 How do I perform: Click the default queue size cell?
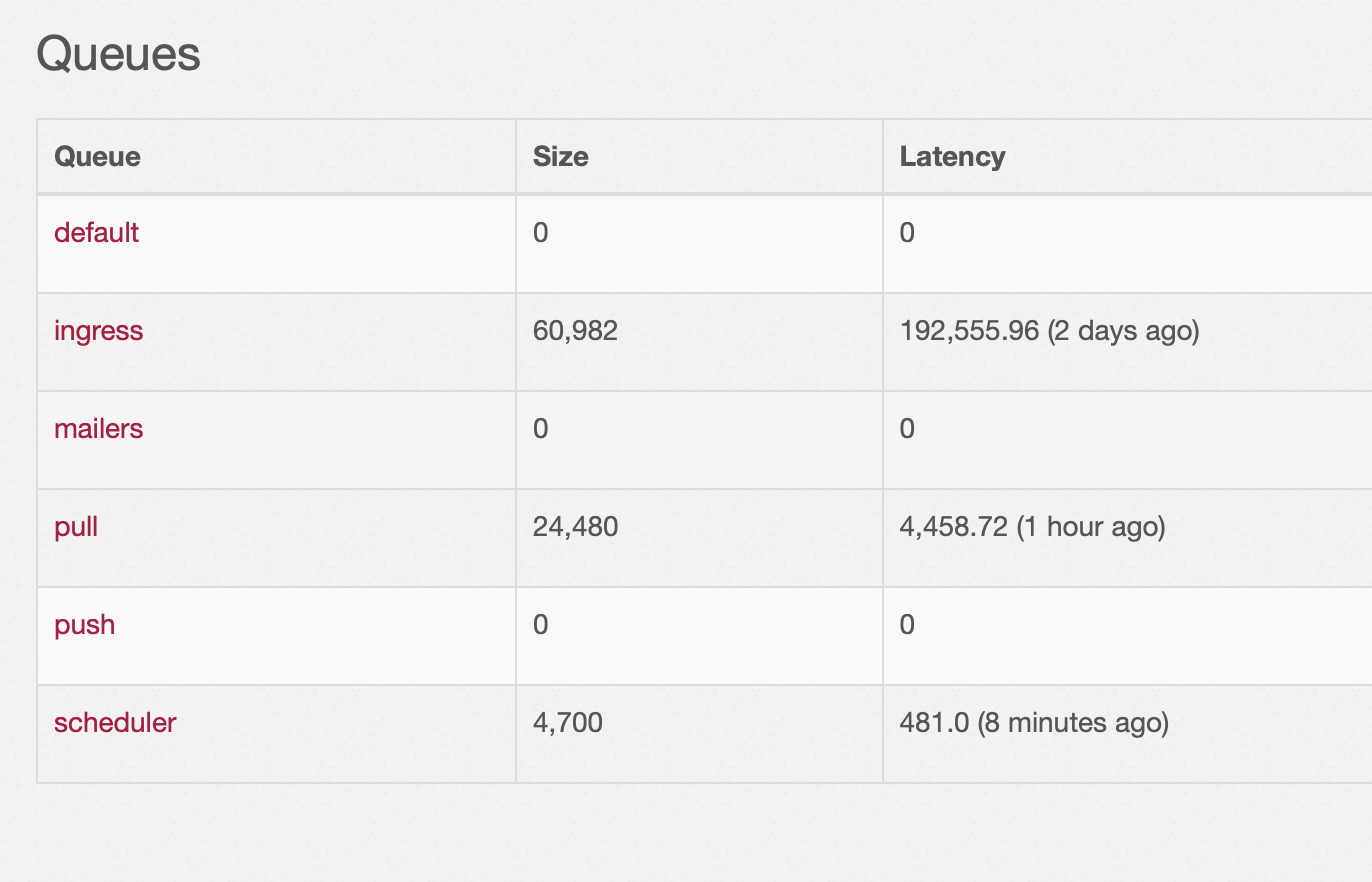[699, 244]
